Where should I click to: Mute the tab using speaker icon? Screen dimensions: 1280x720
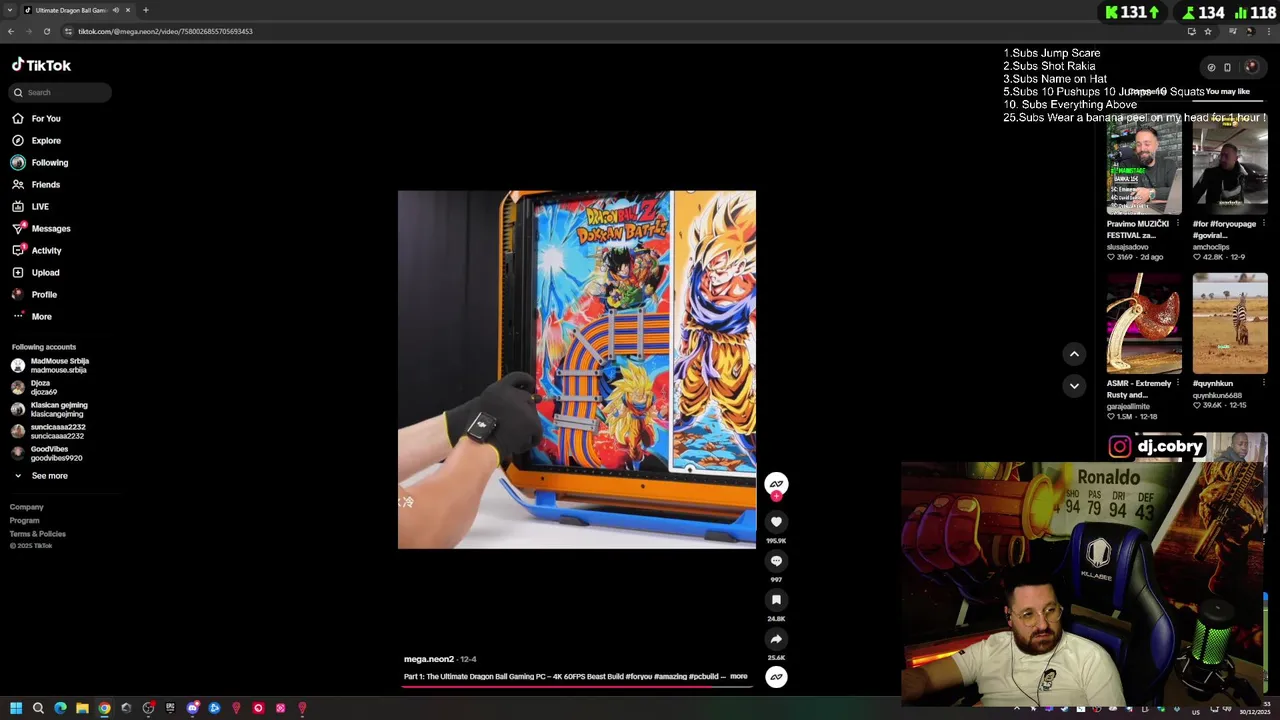116,10
